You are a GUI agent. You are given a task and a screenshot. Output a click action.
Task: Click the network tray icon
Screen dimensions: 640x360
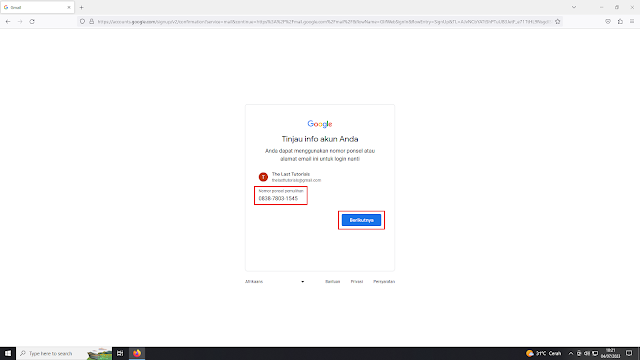pyautogui.click(x=595, y=353)
